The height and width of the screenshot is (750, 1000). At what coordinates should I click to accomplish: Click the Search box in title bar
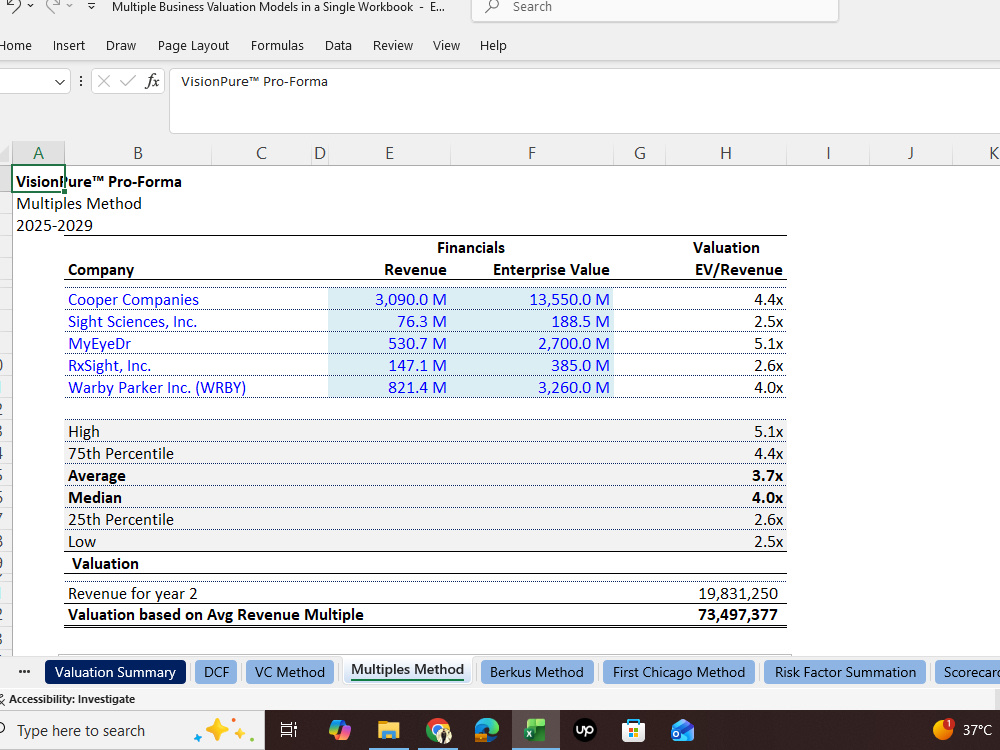[x=654, y=8]
